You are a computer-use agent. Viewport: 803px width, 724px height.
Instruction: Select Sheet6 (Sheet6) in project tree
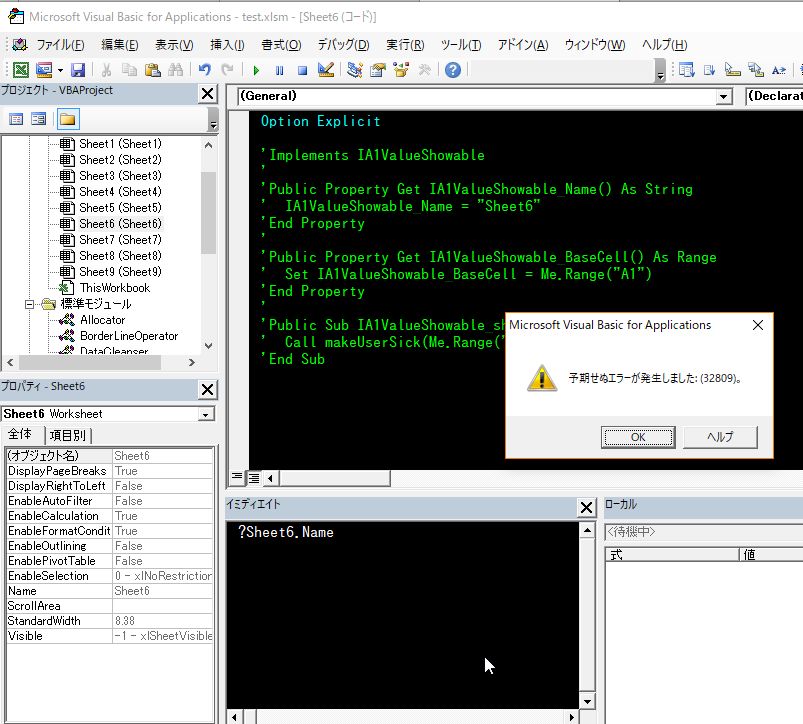click(x=120, y=224)
